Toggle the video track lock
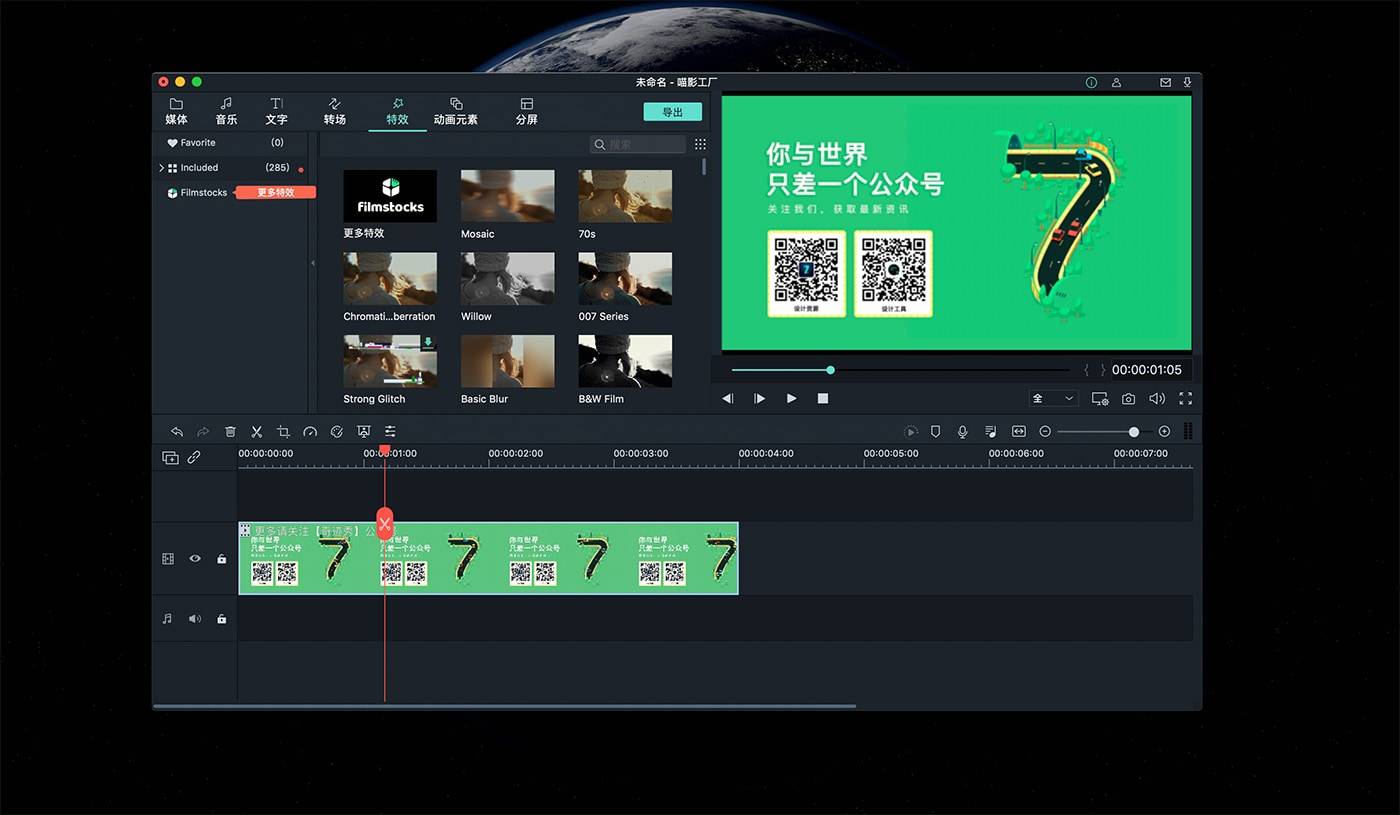This screenshot has height=815, width=1400. (x=221, y=559)
